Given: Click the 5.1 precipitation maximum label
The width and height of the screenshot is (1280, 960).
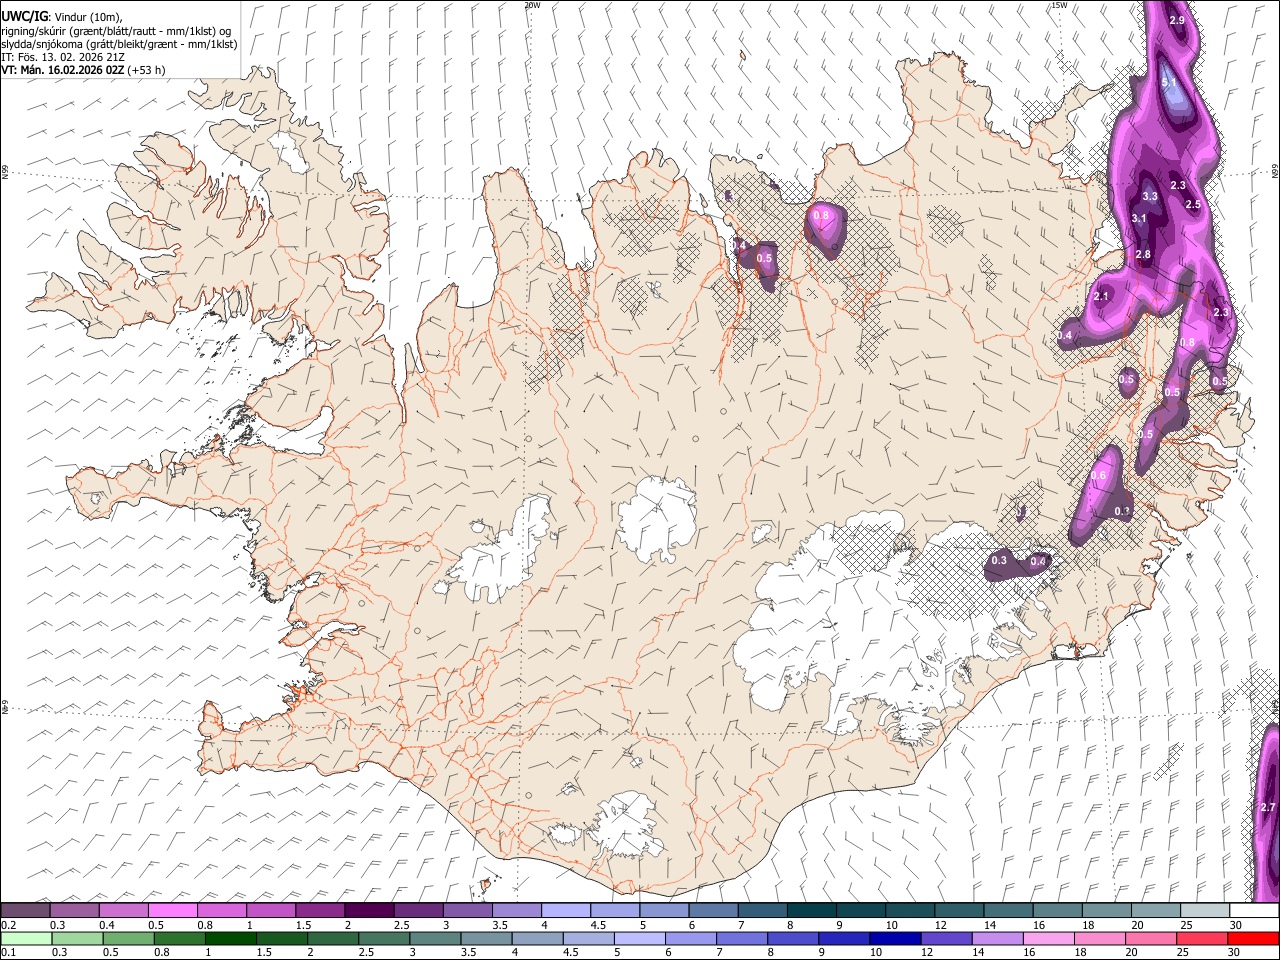Looking at the screenshot, I should (x=1170, y=82).
